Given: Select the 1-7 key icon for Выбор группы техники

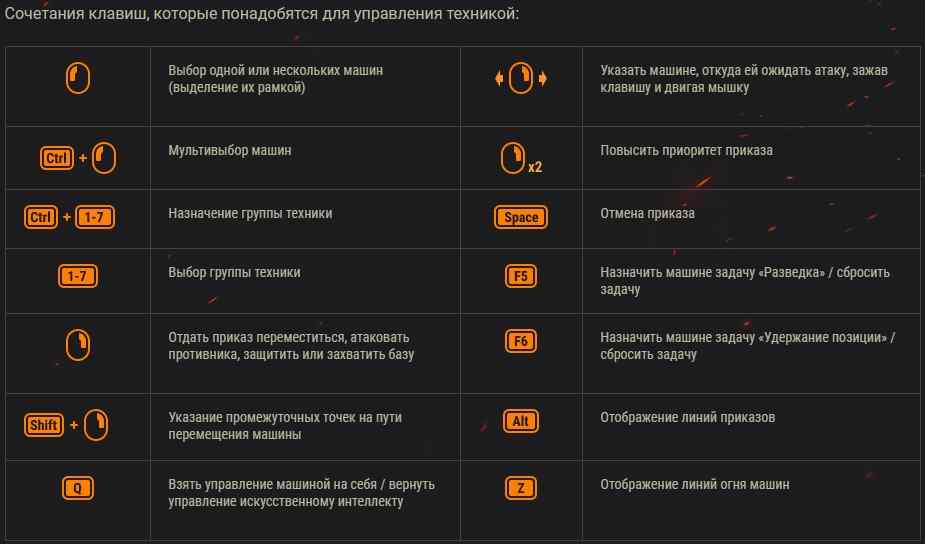Looking at the screenshot, I should [x=77, y=276].
